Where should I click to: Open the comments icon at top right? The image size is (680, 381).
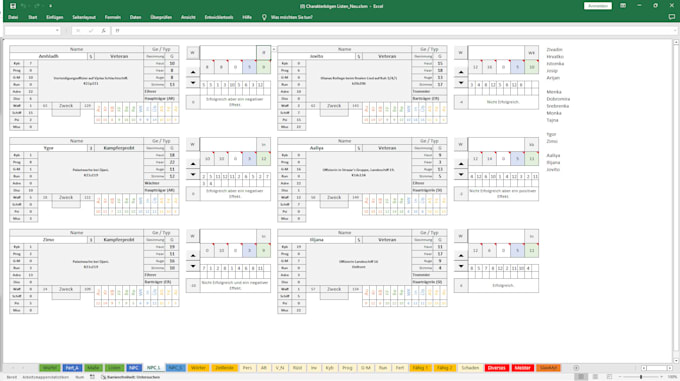pos(672,17)
